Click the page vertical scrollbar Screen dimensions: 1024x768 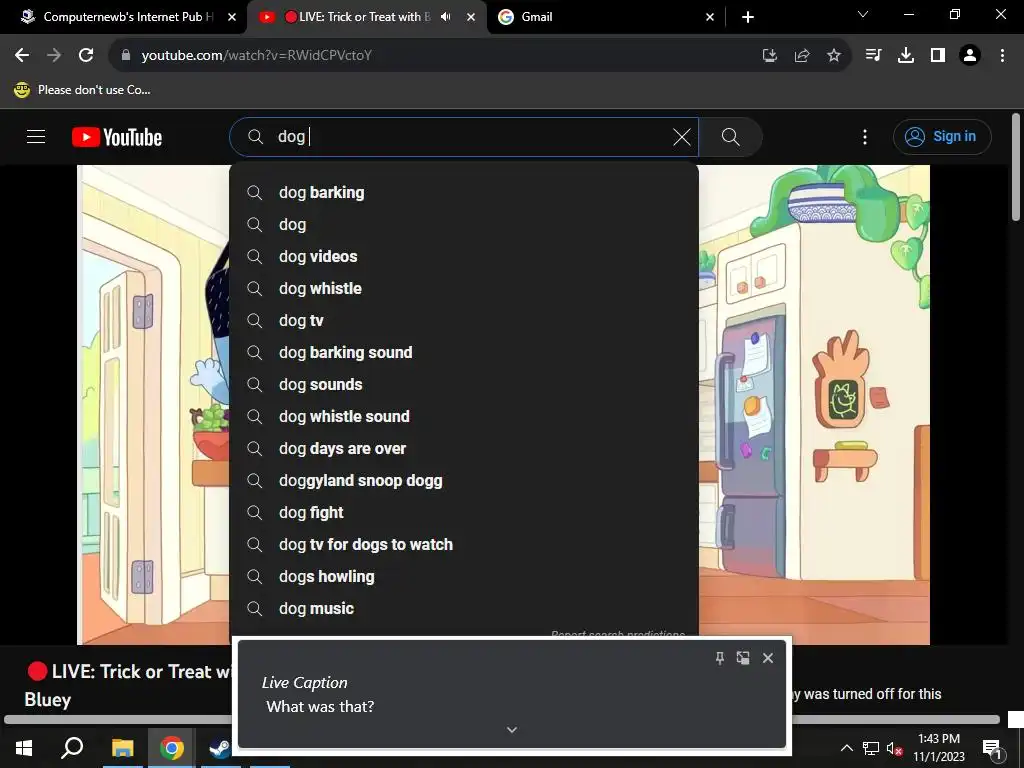tap(1016, 168)
